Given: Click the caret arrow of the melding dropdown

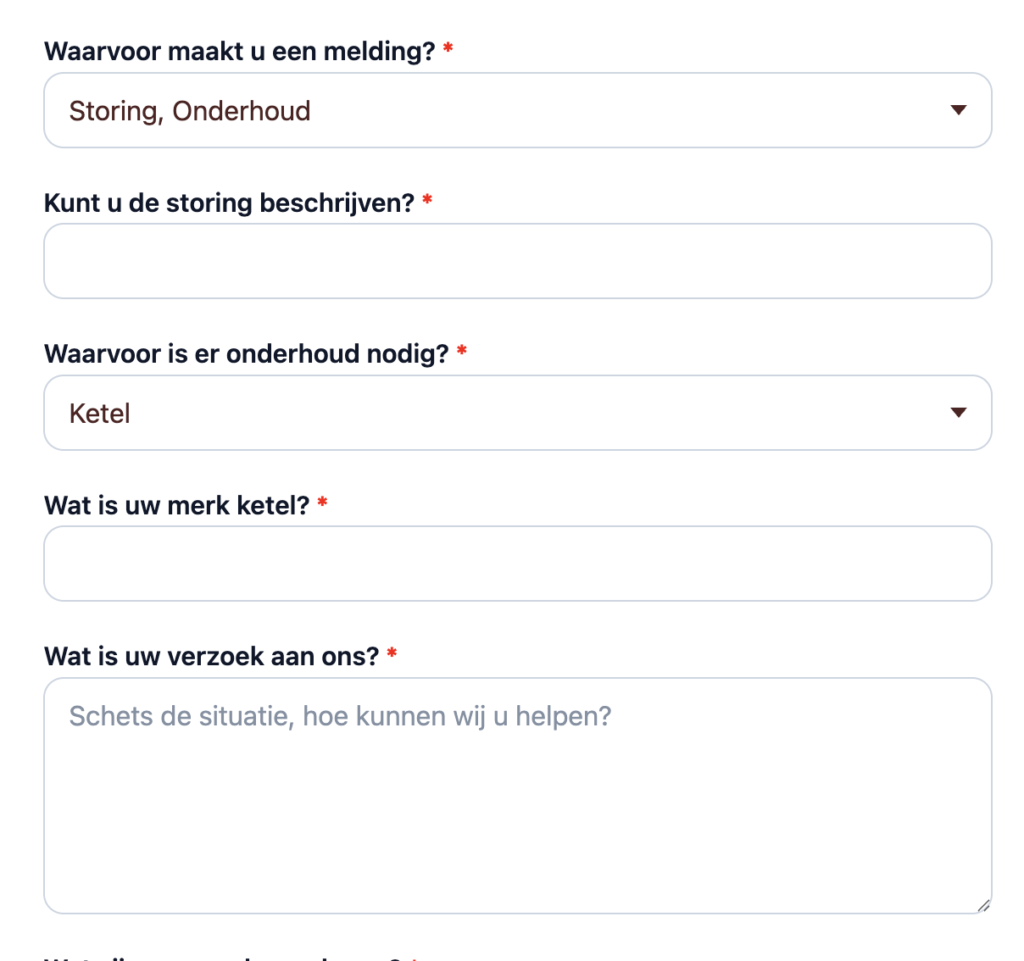Looking at the screenshot, I should (958, 110).
